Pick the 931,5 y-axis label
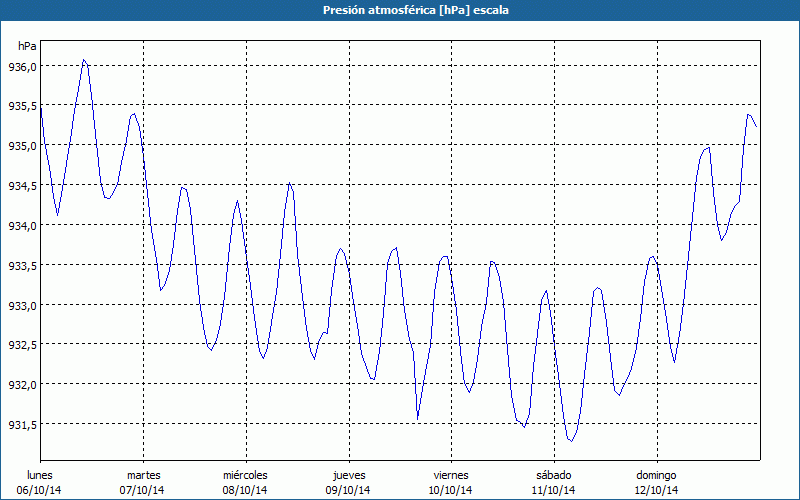 pyautogui.click(x=22, y=424)
